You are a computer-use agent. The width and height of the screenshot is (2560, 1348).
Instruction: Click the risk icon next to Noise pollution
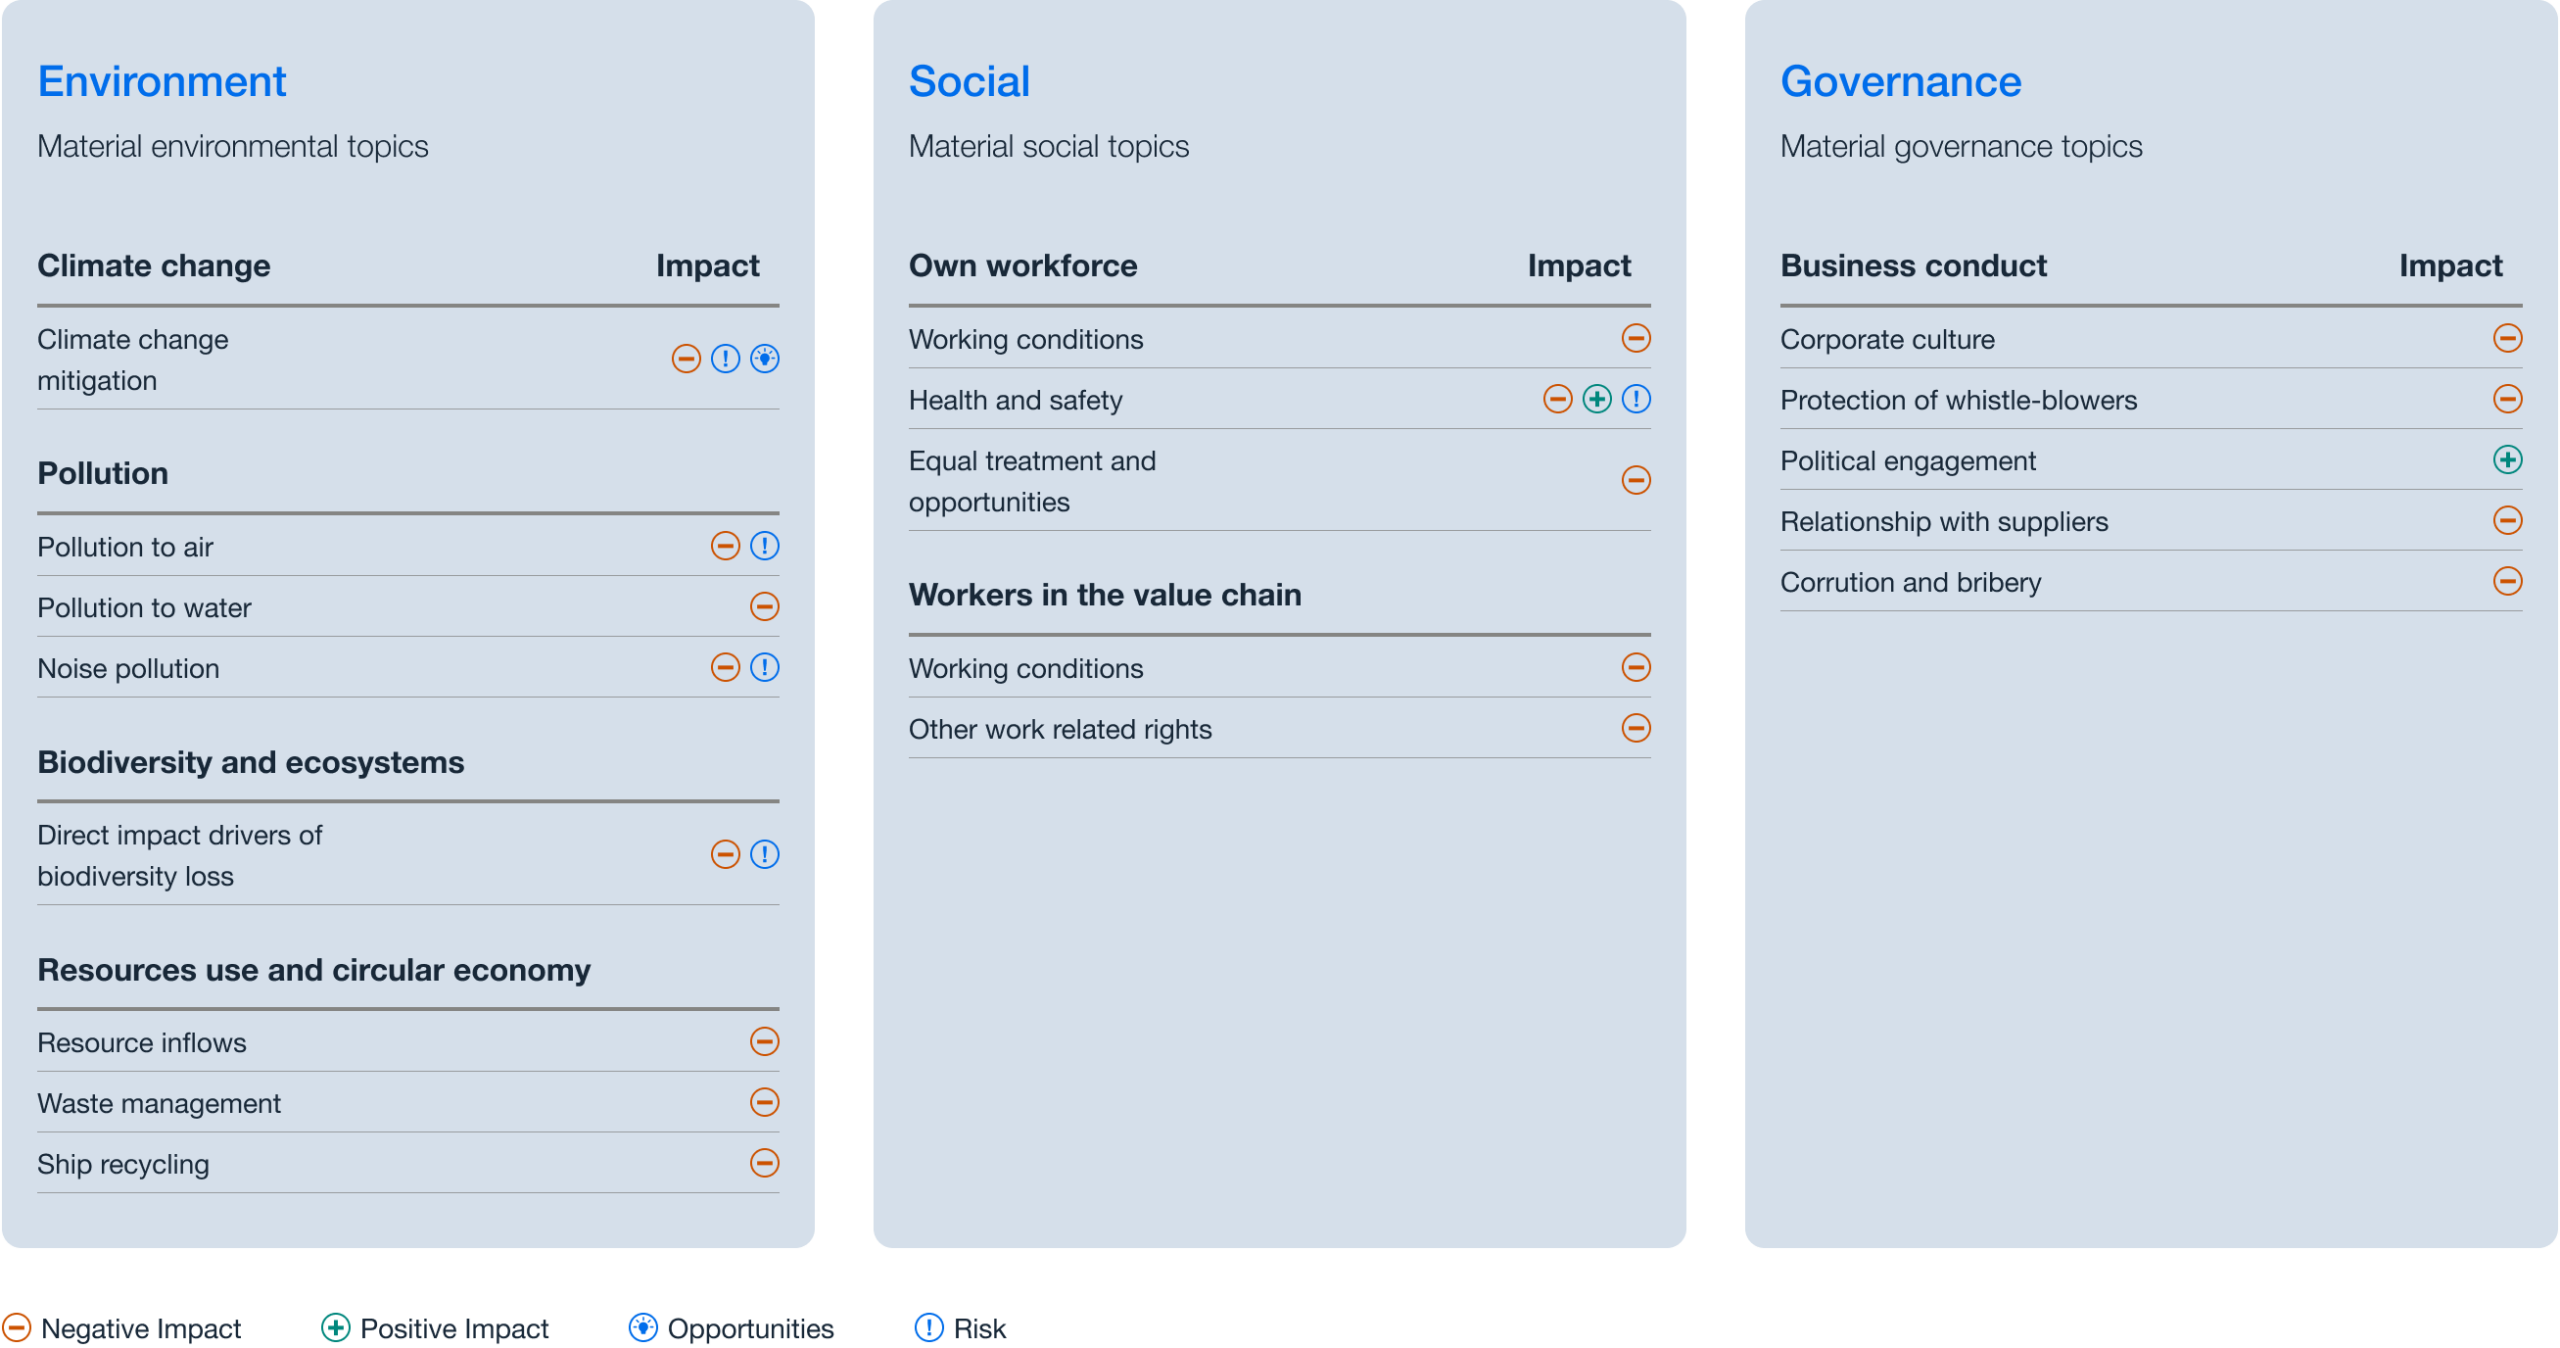(x=765, y=668)
